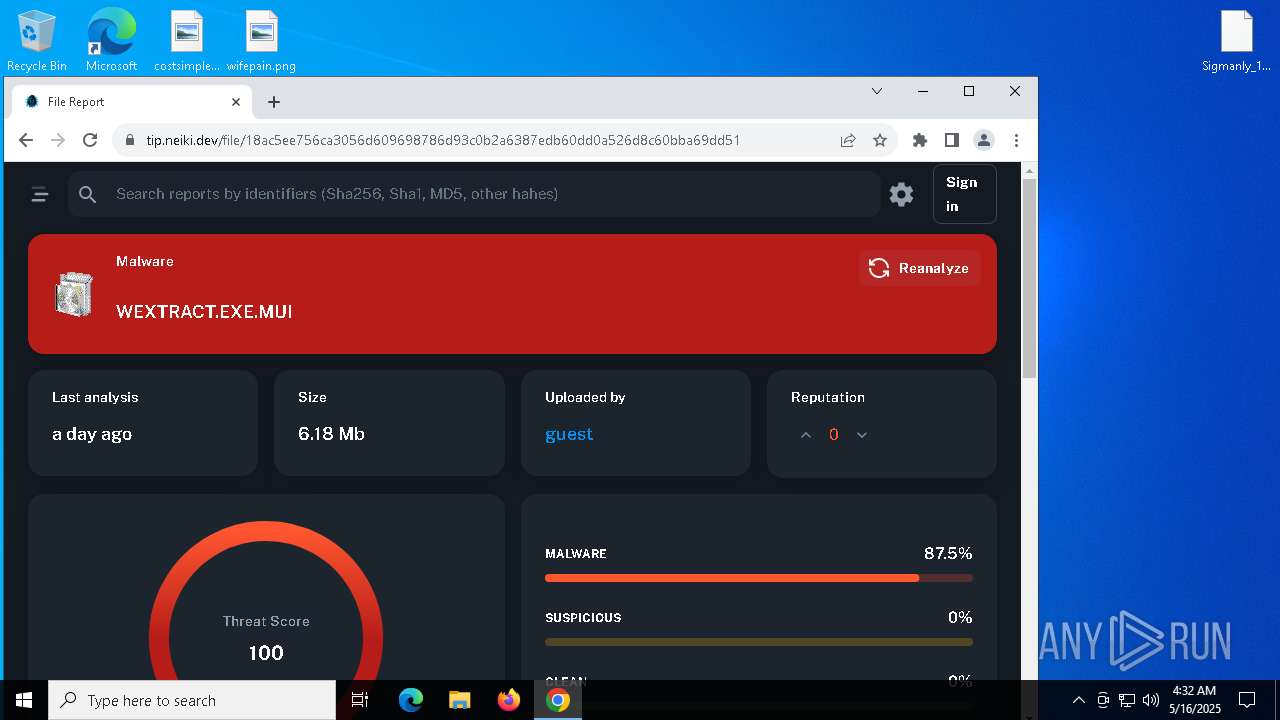Screen dimensions: 1280x720
Task: Downvote reputation with the down chevron
Action: [862, 435]
